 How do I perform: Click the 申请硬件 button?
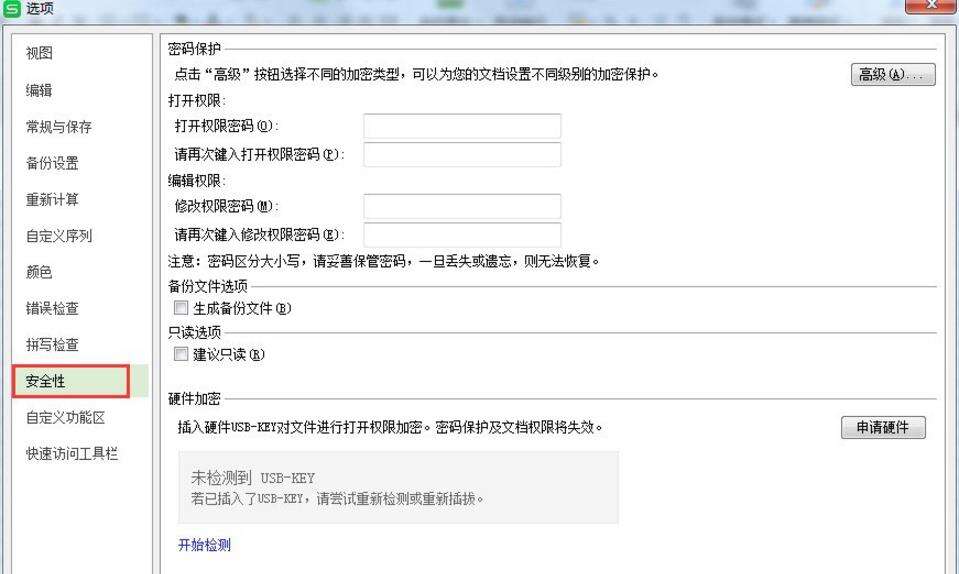pyautogui.click(x=883, y=427)
